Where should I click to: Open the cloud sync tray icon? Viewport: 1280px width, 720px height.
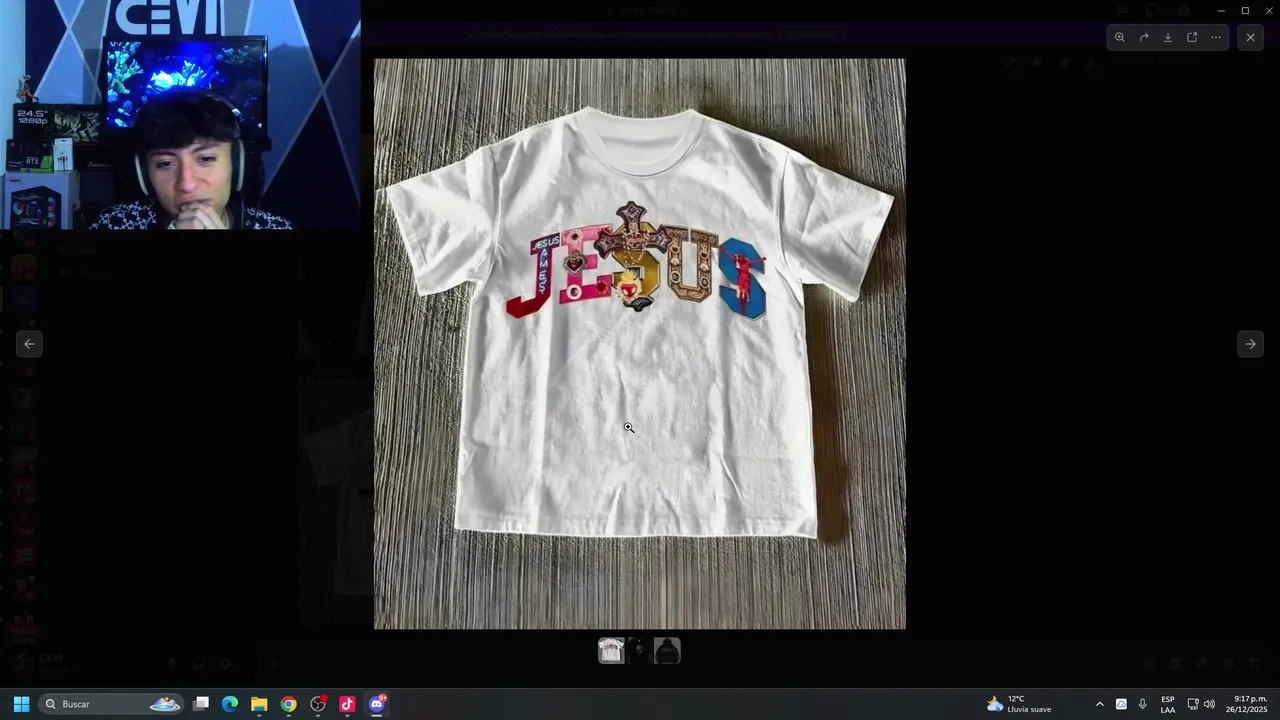pyautogui.click(x=1121, y=704)
